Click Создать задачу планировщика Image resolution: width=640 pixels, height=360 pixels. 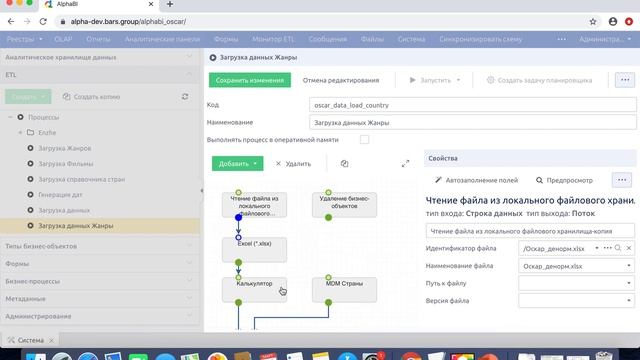pyautogui.click(x=539, y=80)
